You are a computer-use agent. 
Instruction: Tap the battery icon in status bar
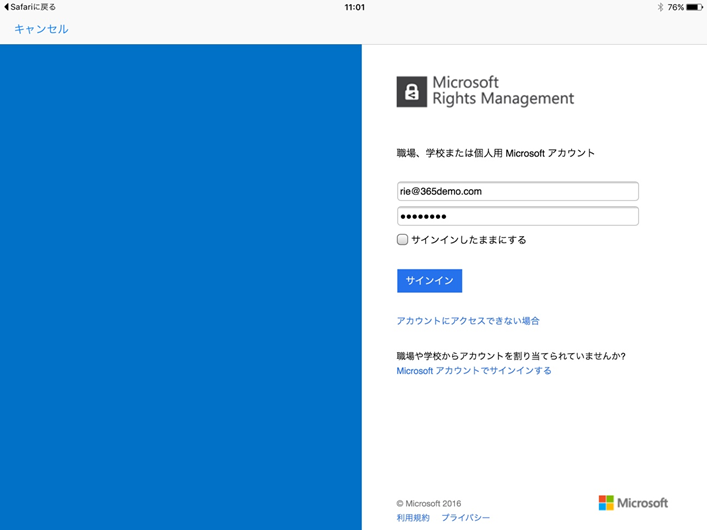tap(694, 7)
